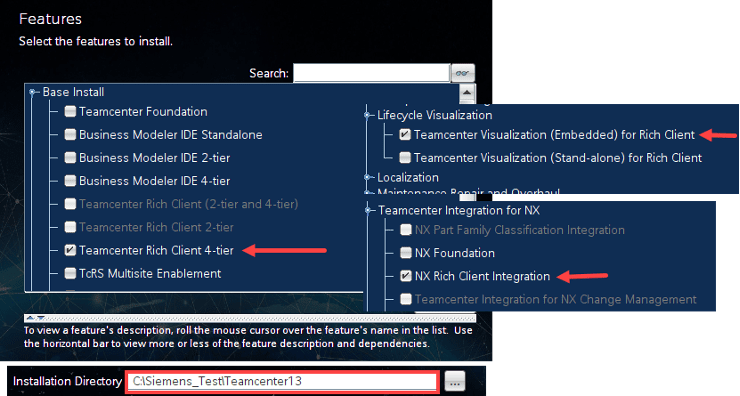Click the horizontal splitter arrows below feature list
The height and width of the screenshot is (396, 740).
coord(35,318)
